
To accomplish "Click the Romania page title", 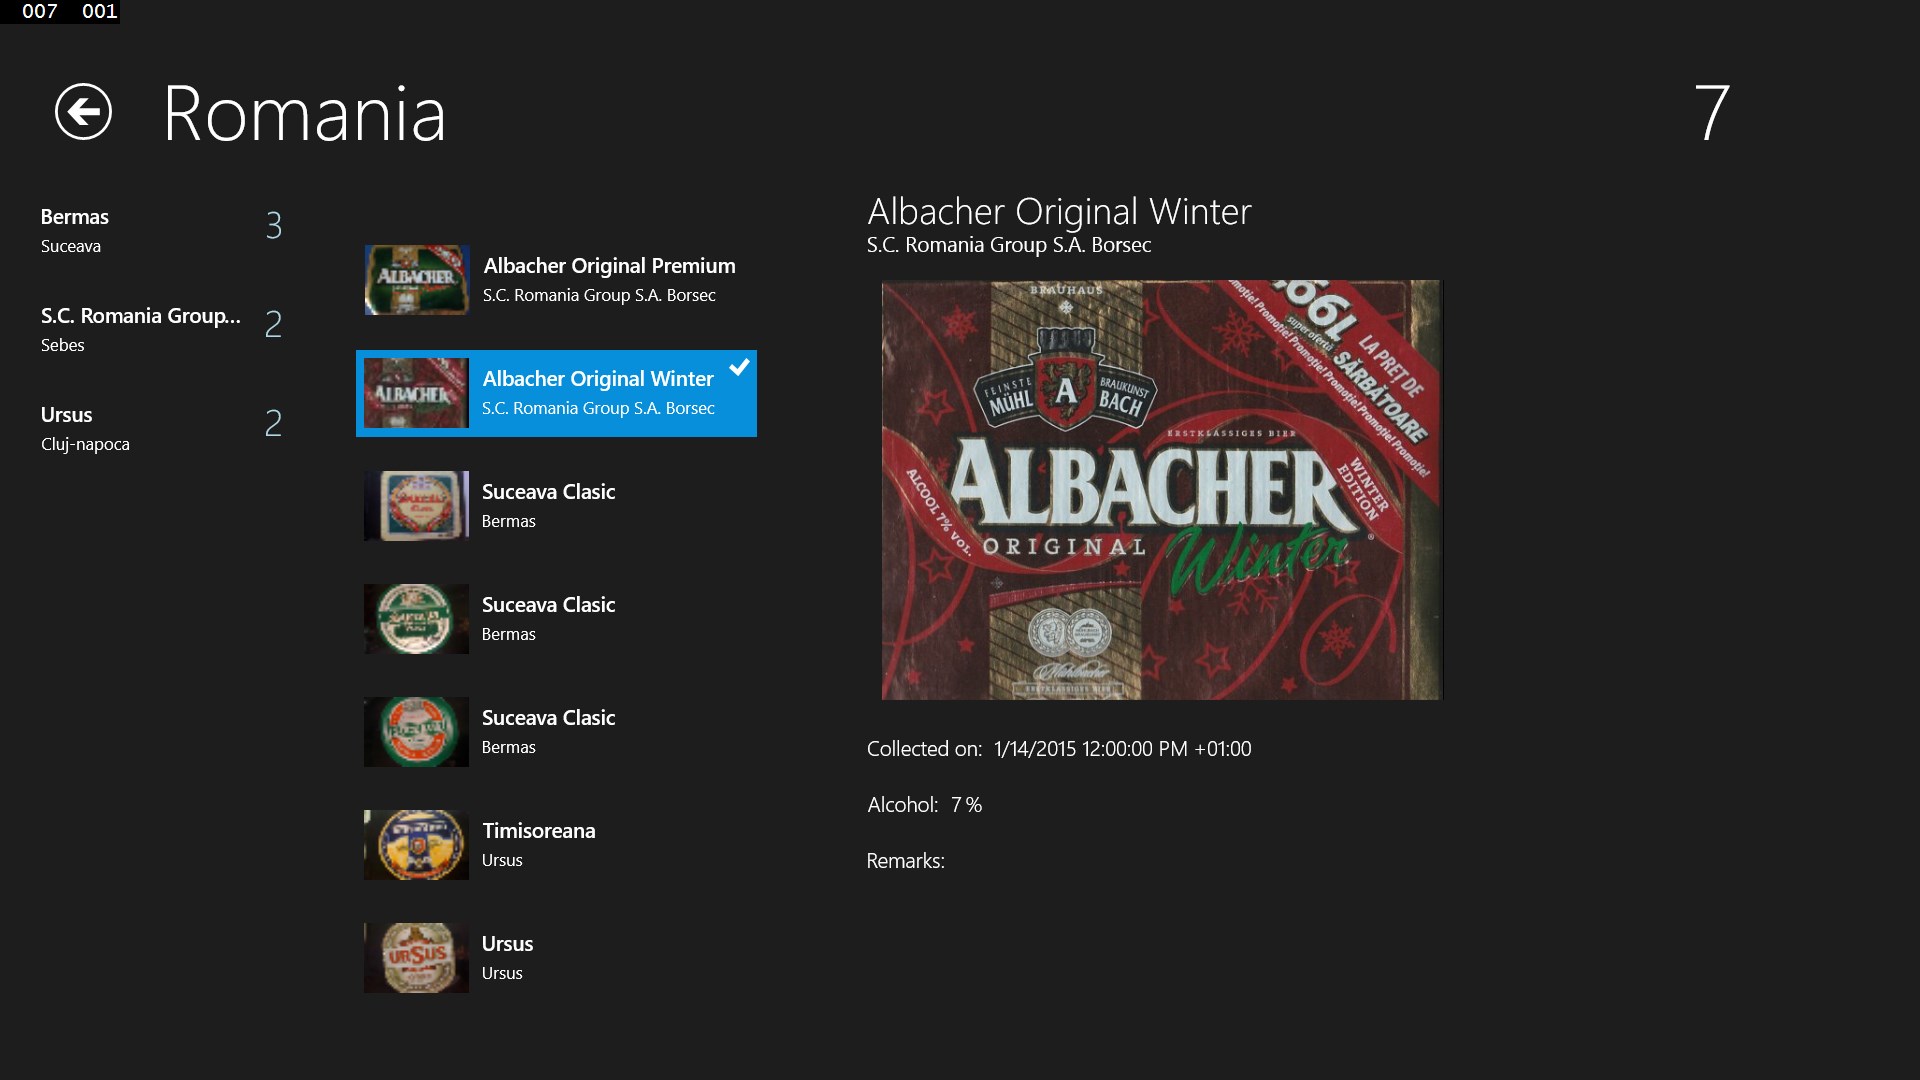I will 304,114.
